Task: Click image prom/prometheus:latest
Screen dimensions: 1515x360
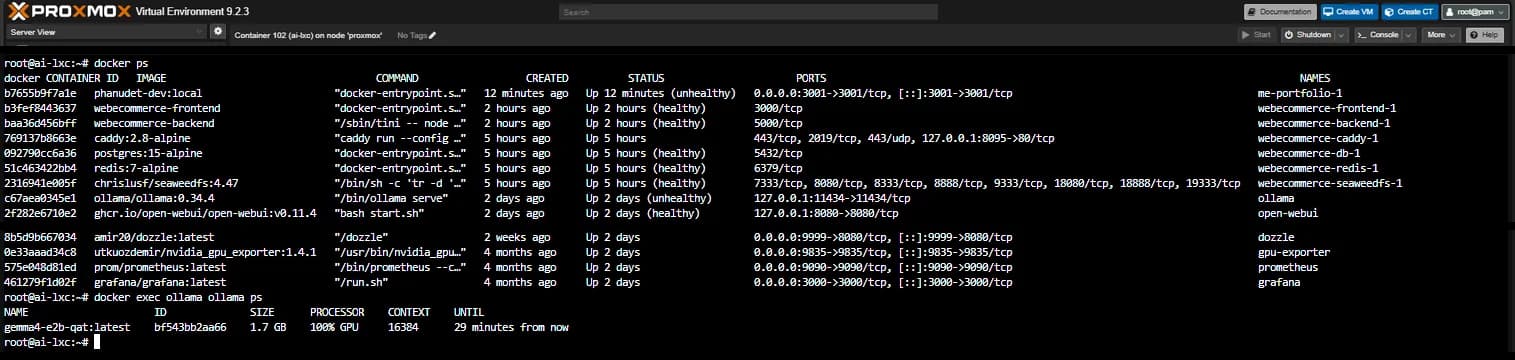Action: (x=160, y=267)
